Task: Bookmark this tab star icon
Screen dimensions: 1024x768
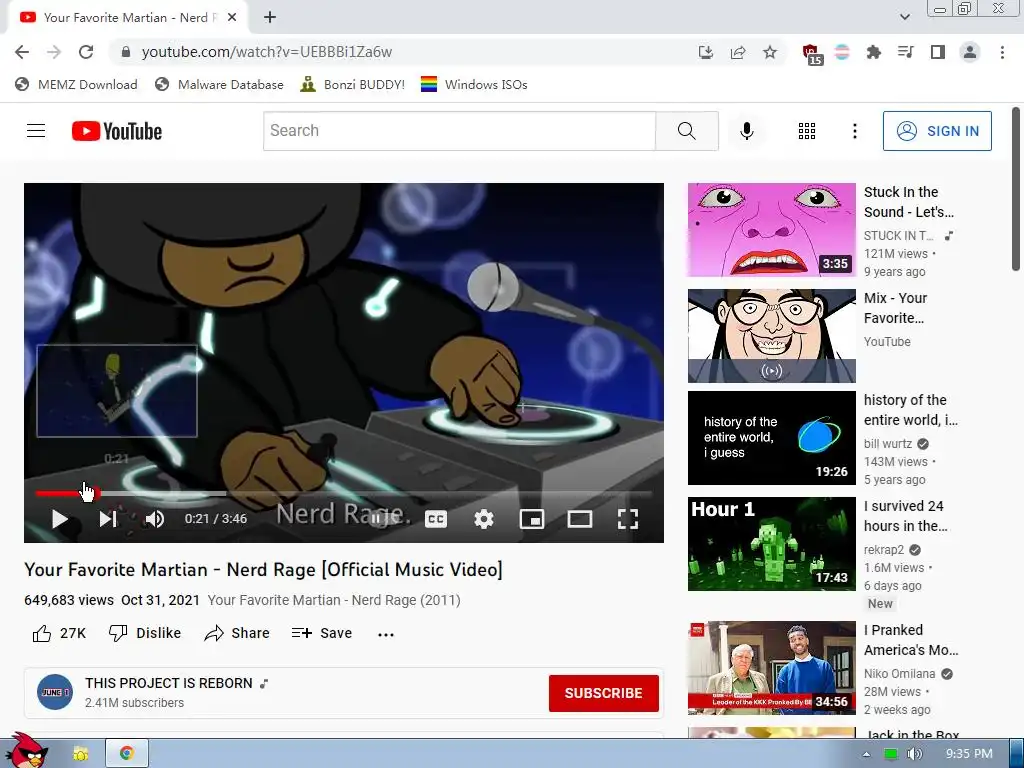Action: point(770,52)
